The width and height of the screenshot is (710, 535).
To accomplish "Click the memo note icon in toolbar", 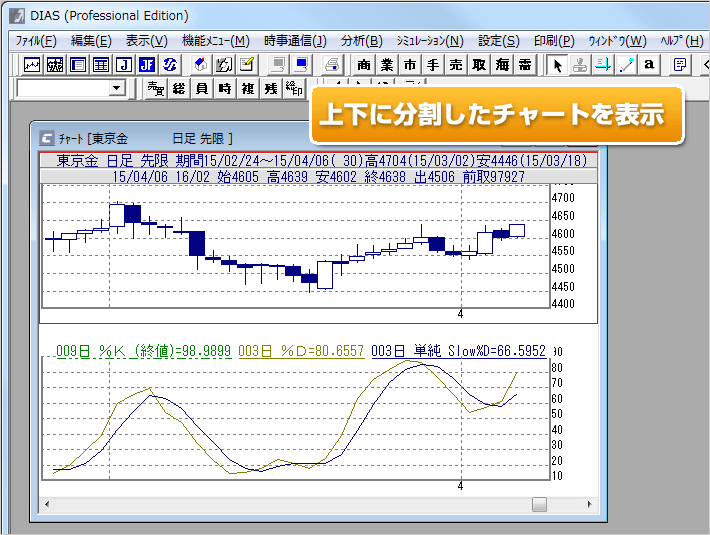I will pos(680,65).
